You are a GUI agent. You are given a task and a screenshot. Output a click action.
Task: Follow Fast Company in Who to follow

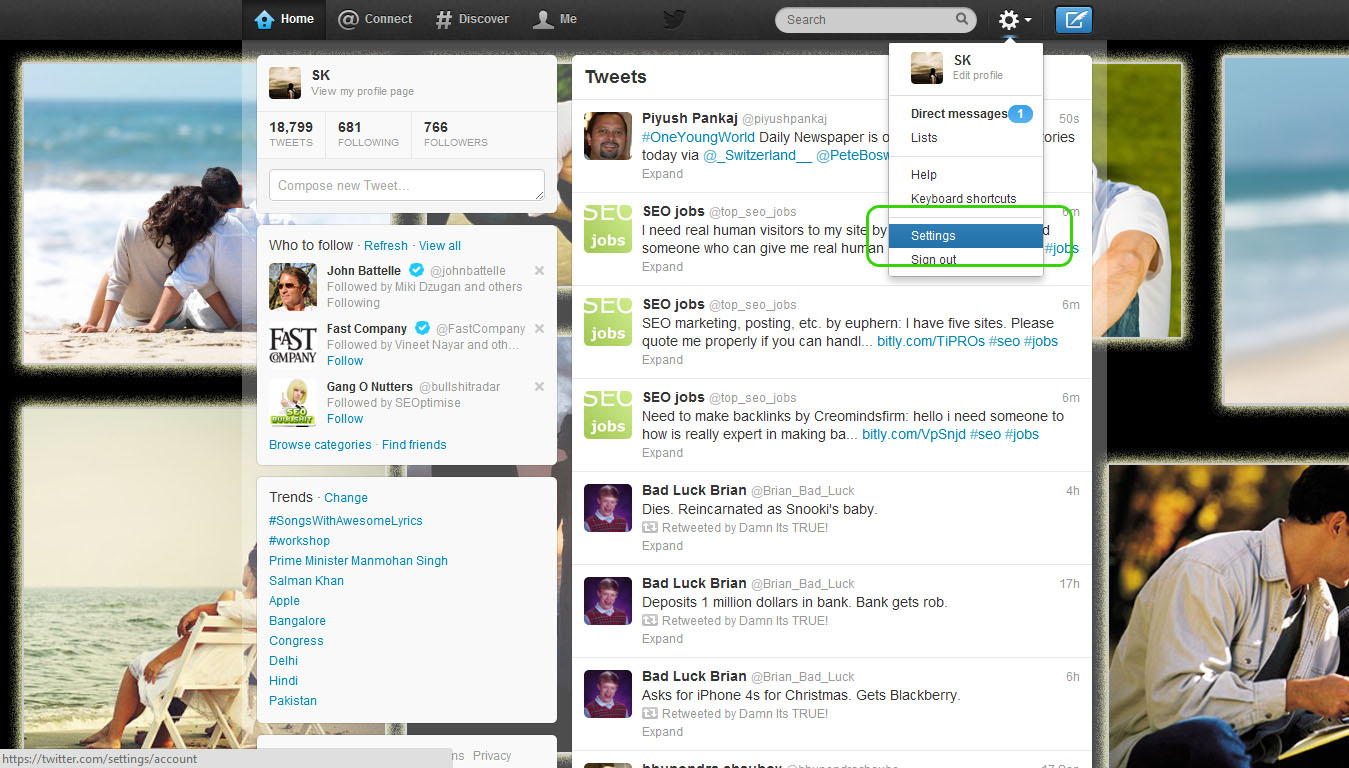344,360
